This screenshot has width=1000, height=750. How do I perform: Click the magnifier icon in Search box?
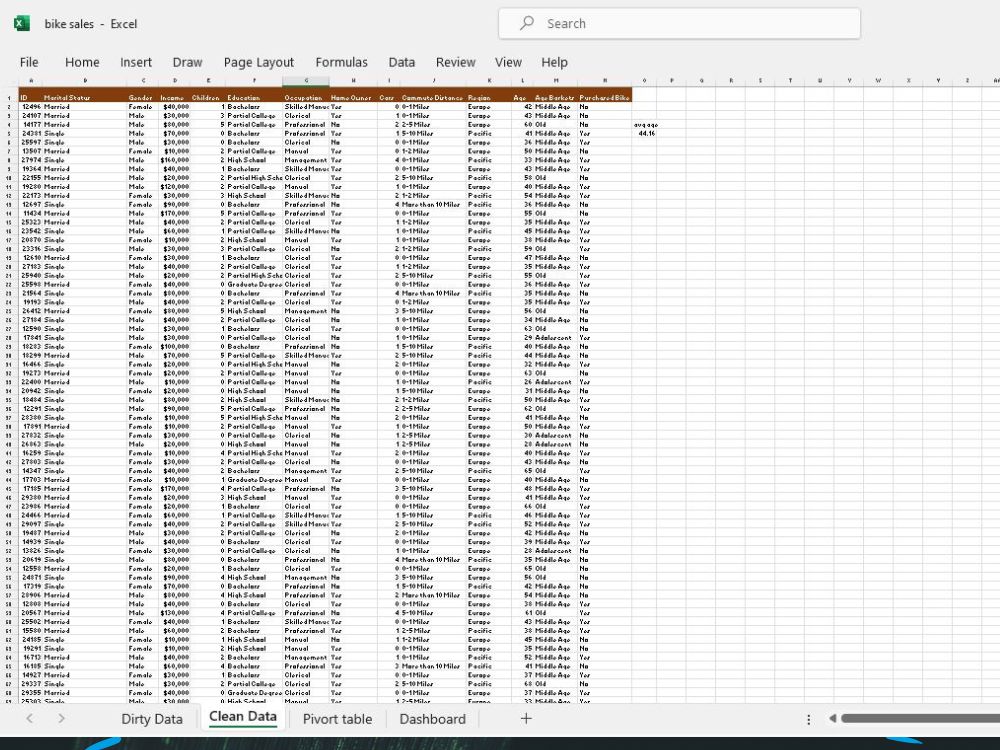click(x=527, y=24)
